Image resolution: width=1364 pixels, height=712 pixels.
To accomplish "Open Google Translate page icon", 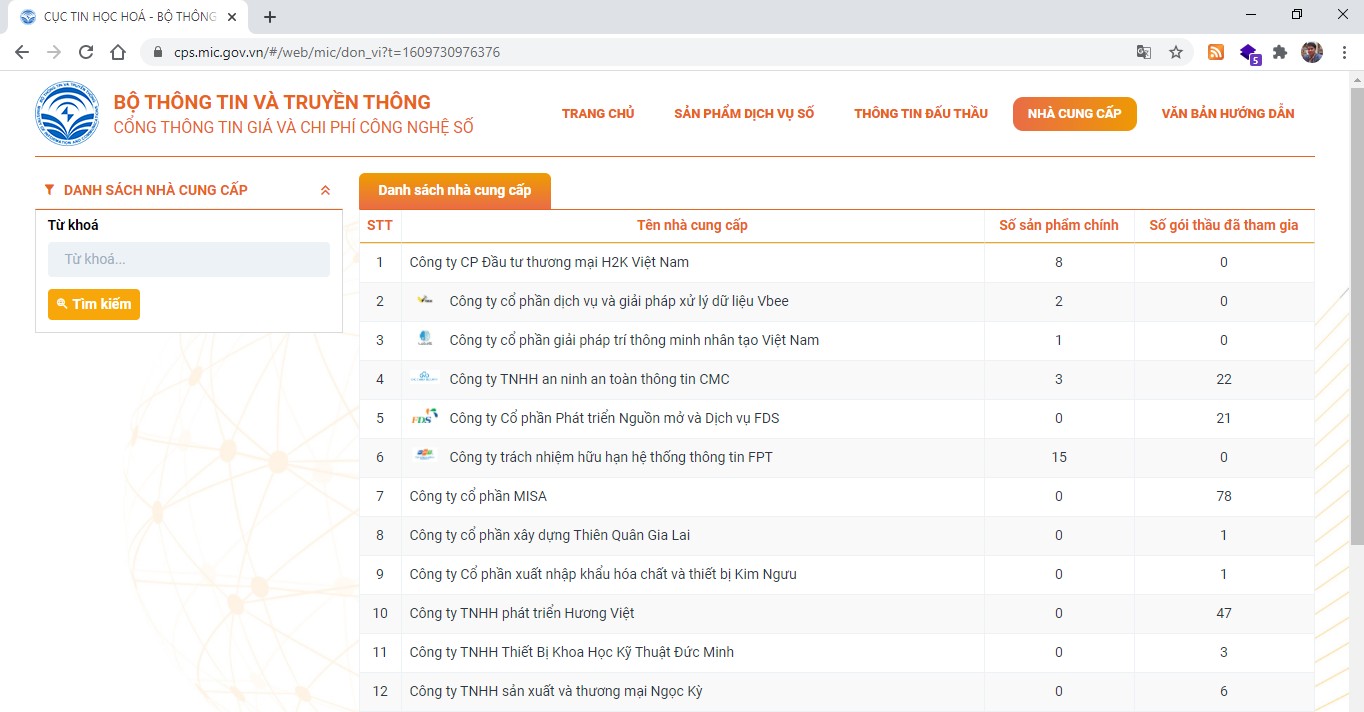I will pyautogui.click(x=1144, y=52).
